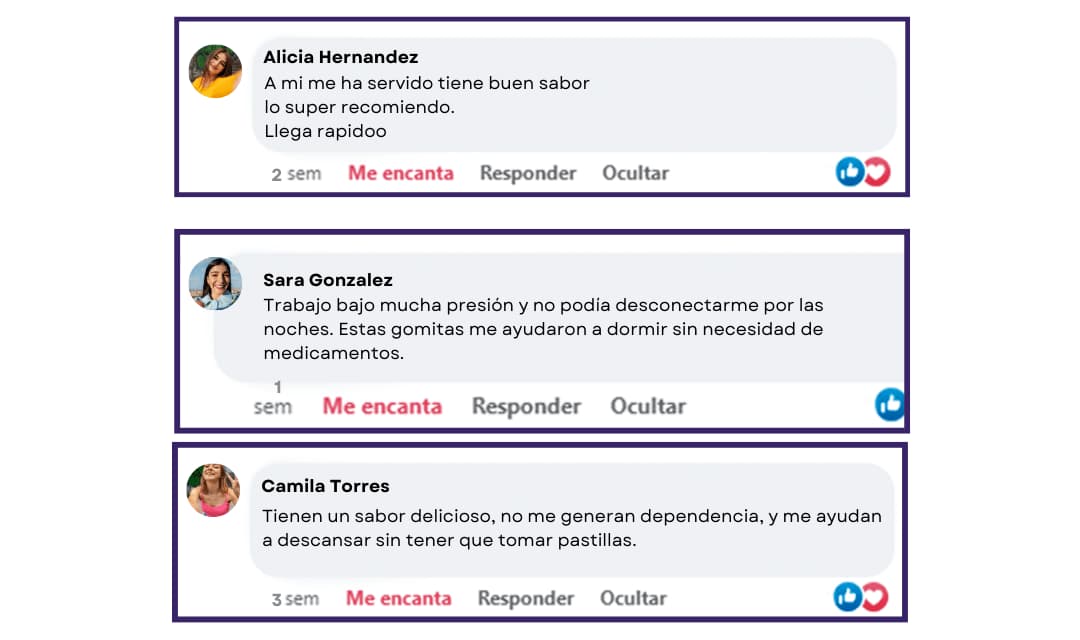Click the heart reaction icon on Alicia Hernandez's comment
This screenshot has width=1080, height=640.
pyautogui.click(x=876, y=172)
